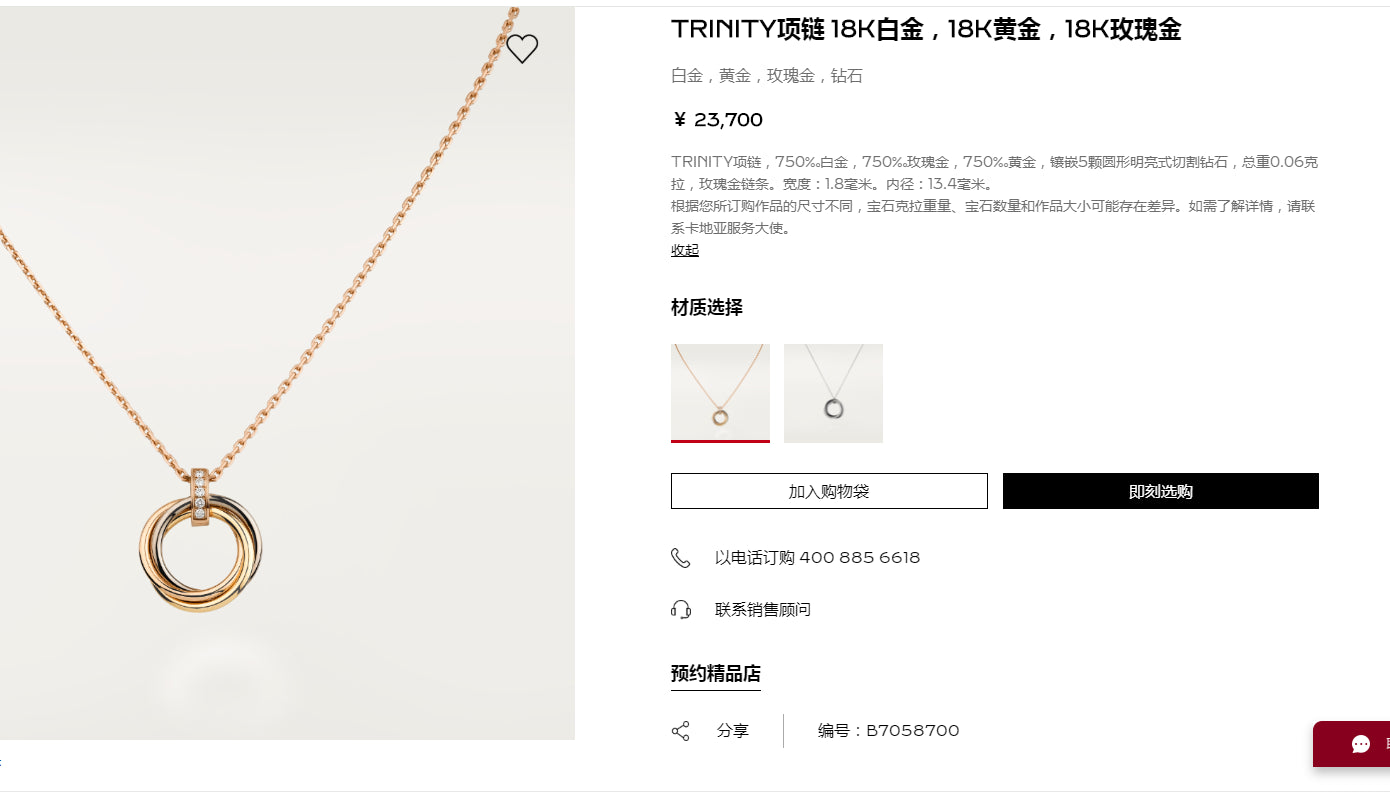Image resolution: width=1390 pixels, height=794 pixels.
Task: Click the 联系销售顾问 link text
Action: coord(763,609)
